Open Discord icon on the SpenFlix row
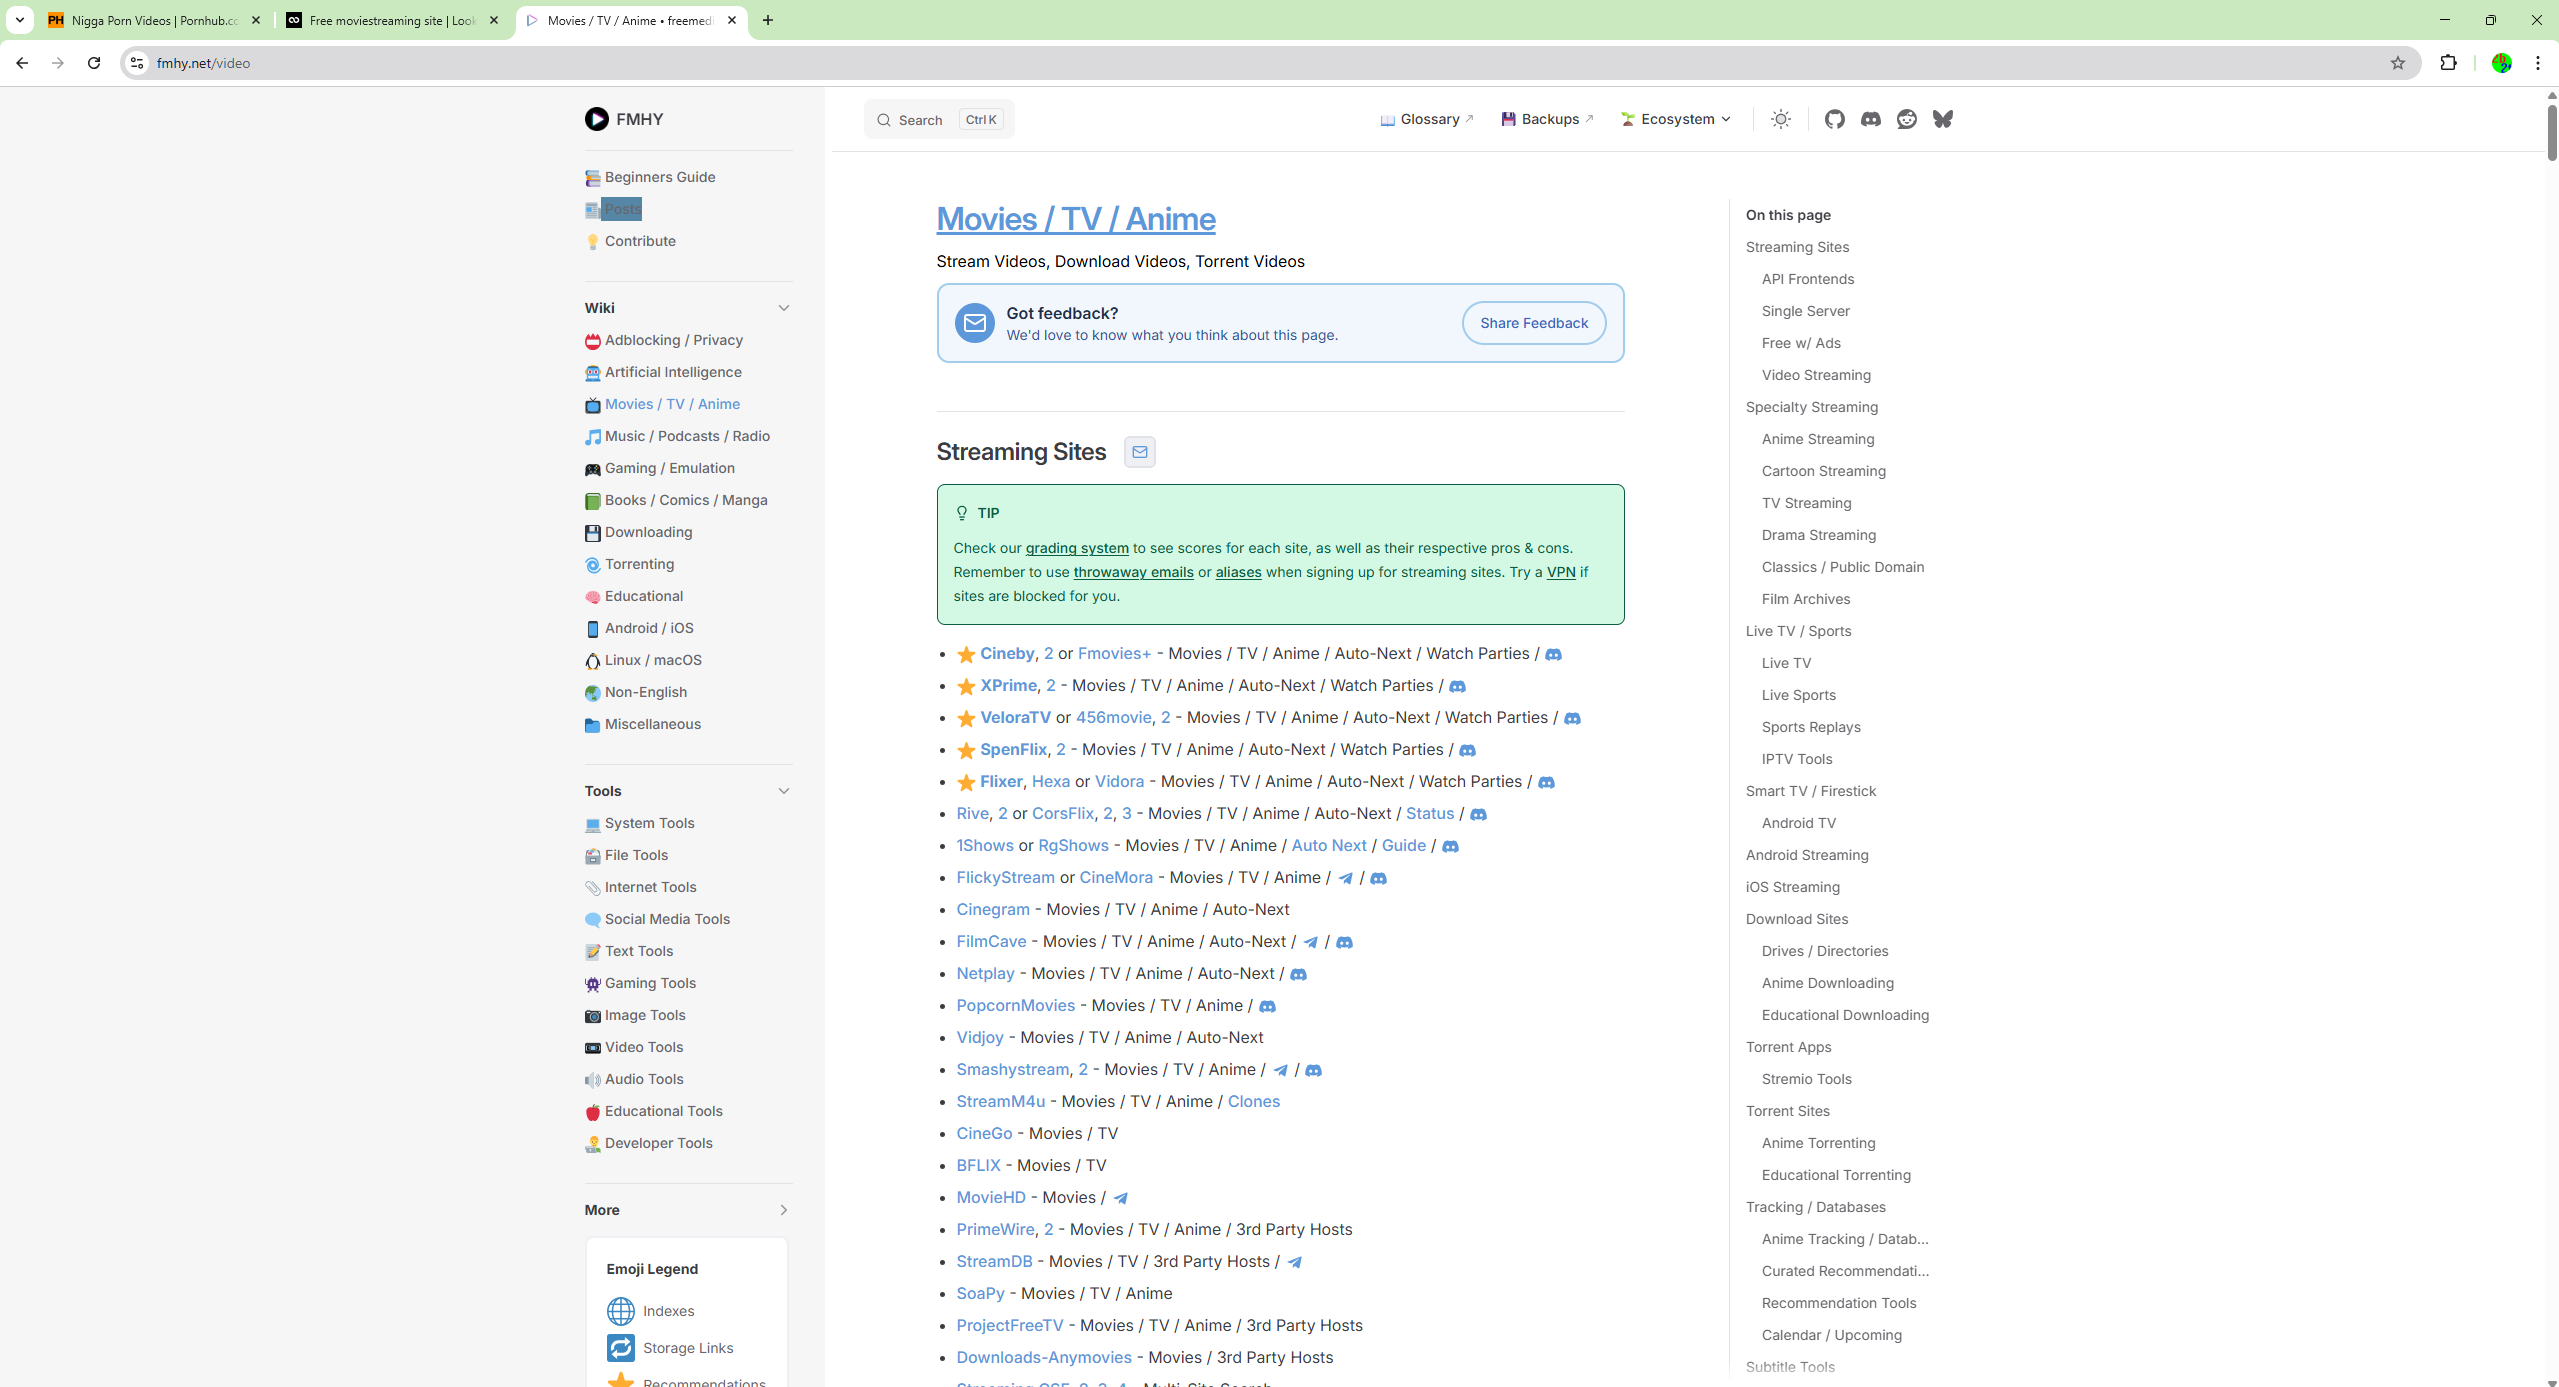This screenshot has height=1387, width=2559. tap(1467, 750)
